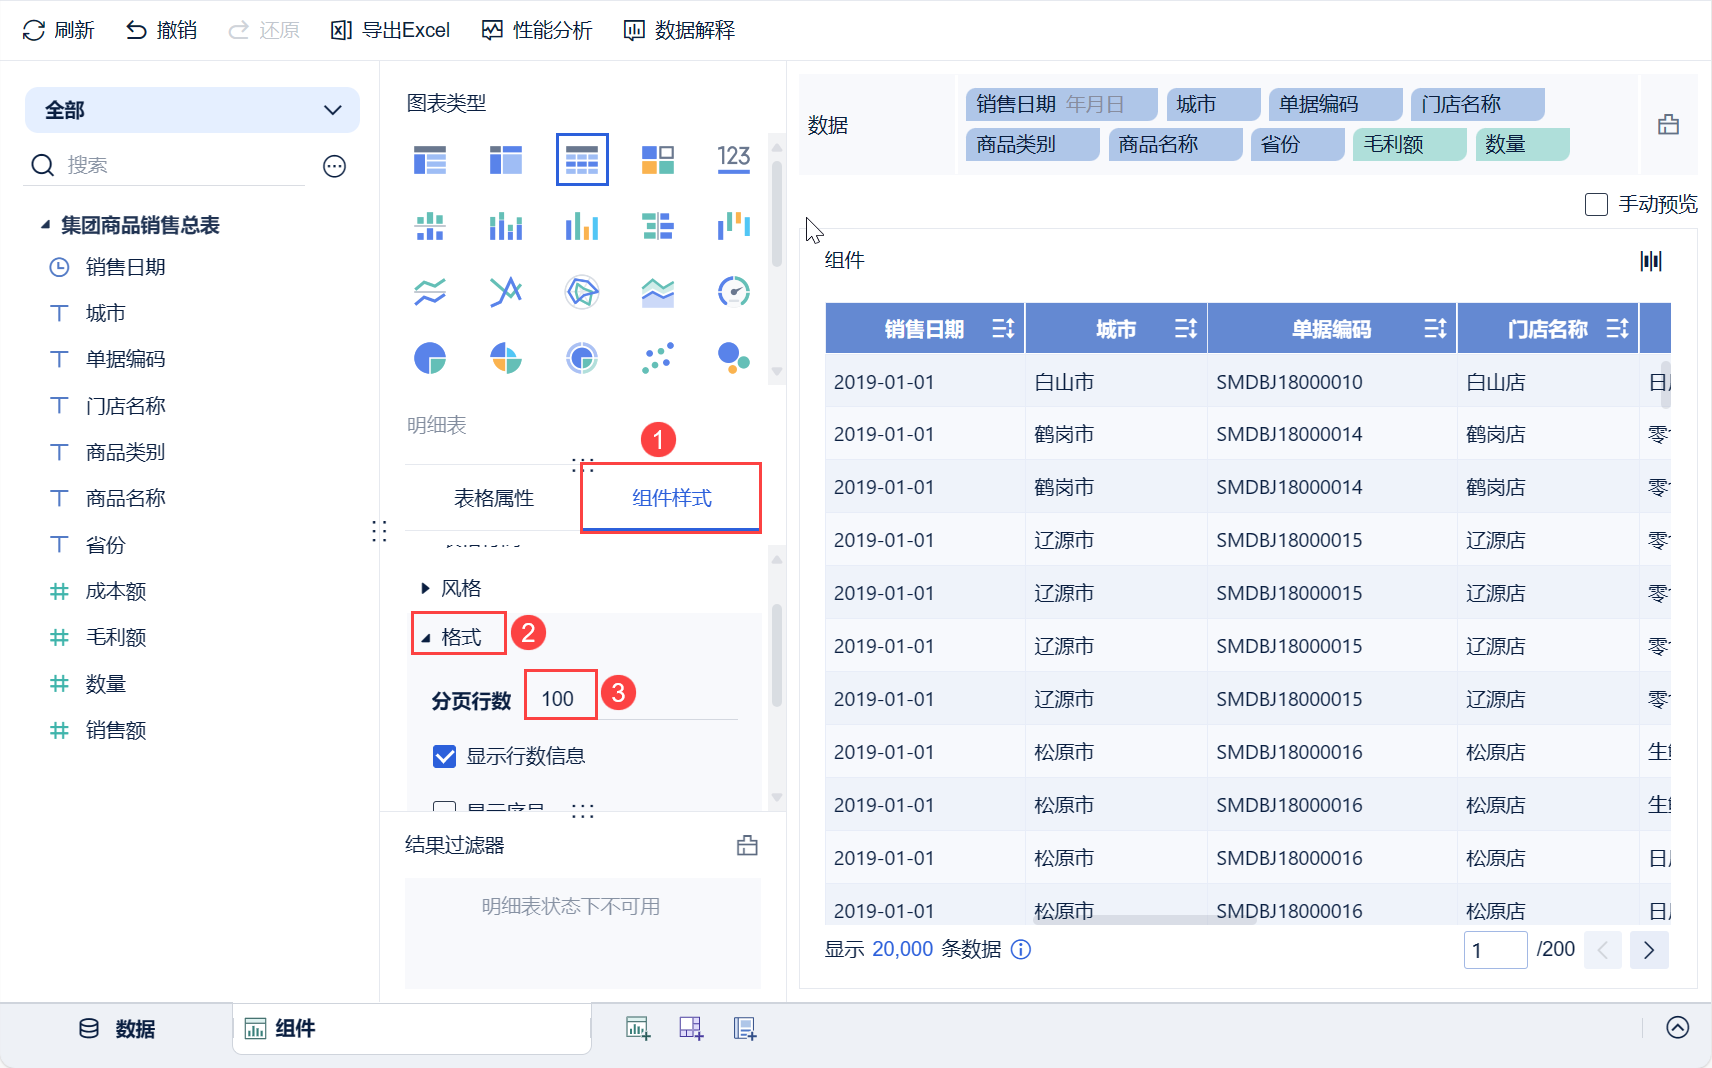Click the info icon beside 条数据
Image resolution: width=1712 pixels, height=1068 pixels.
click(x=1020, y=949)
